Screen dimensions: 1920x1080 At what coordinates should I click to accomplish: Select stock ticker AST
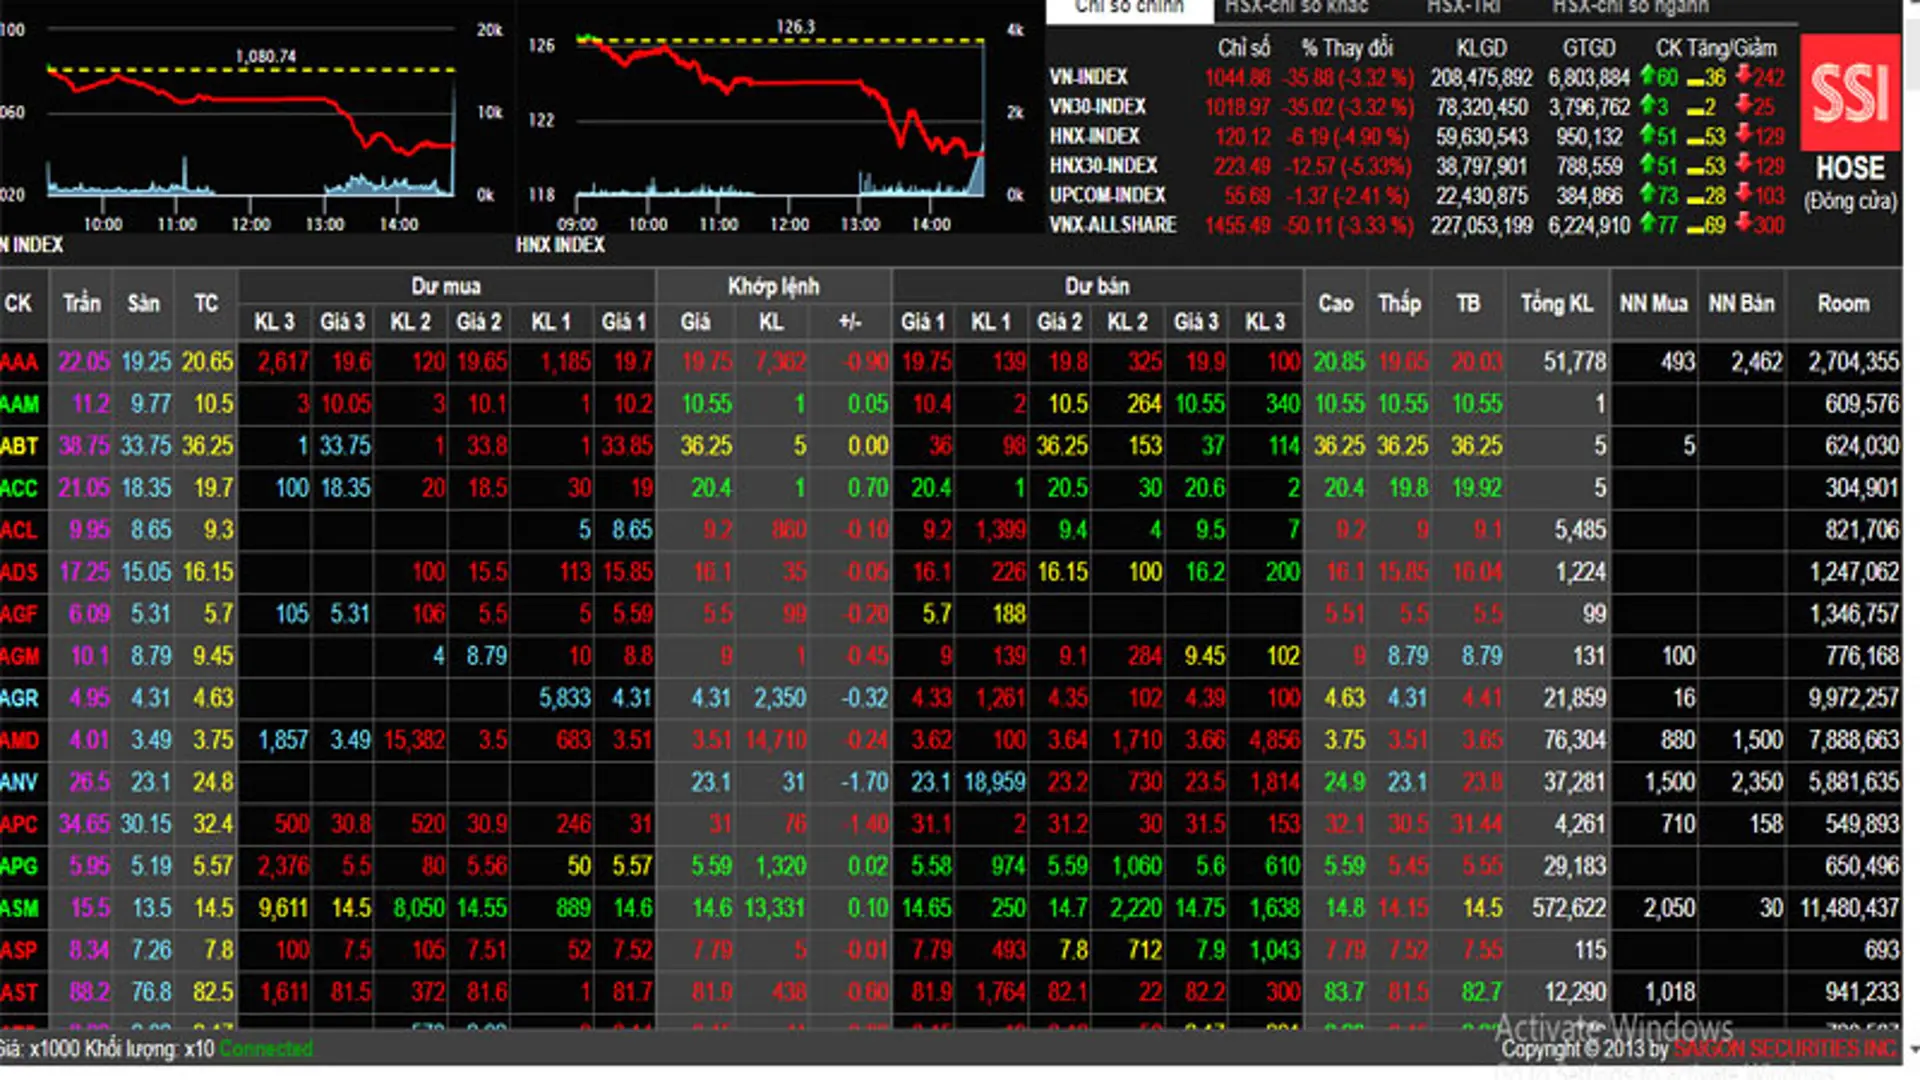(19, 992)
